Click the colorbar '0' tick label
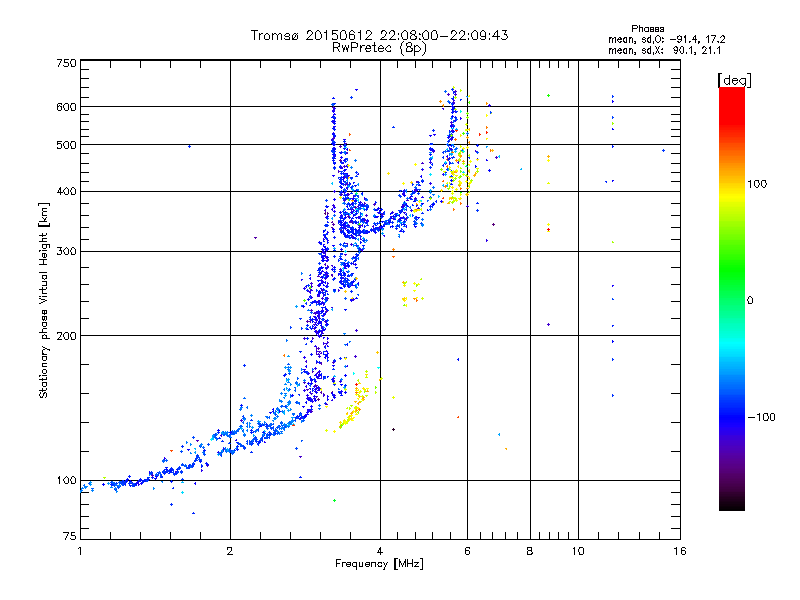This screenshot has width=800, height=600. pyautogui.click(x=750, y=301)
